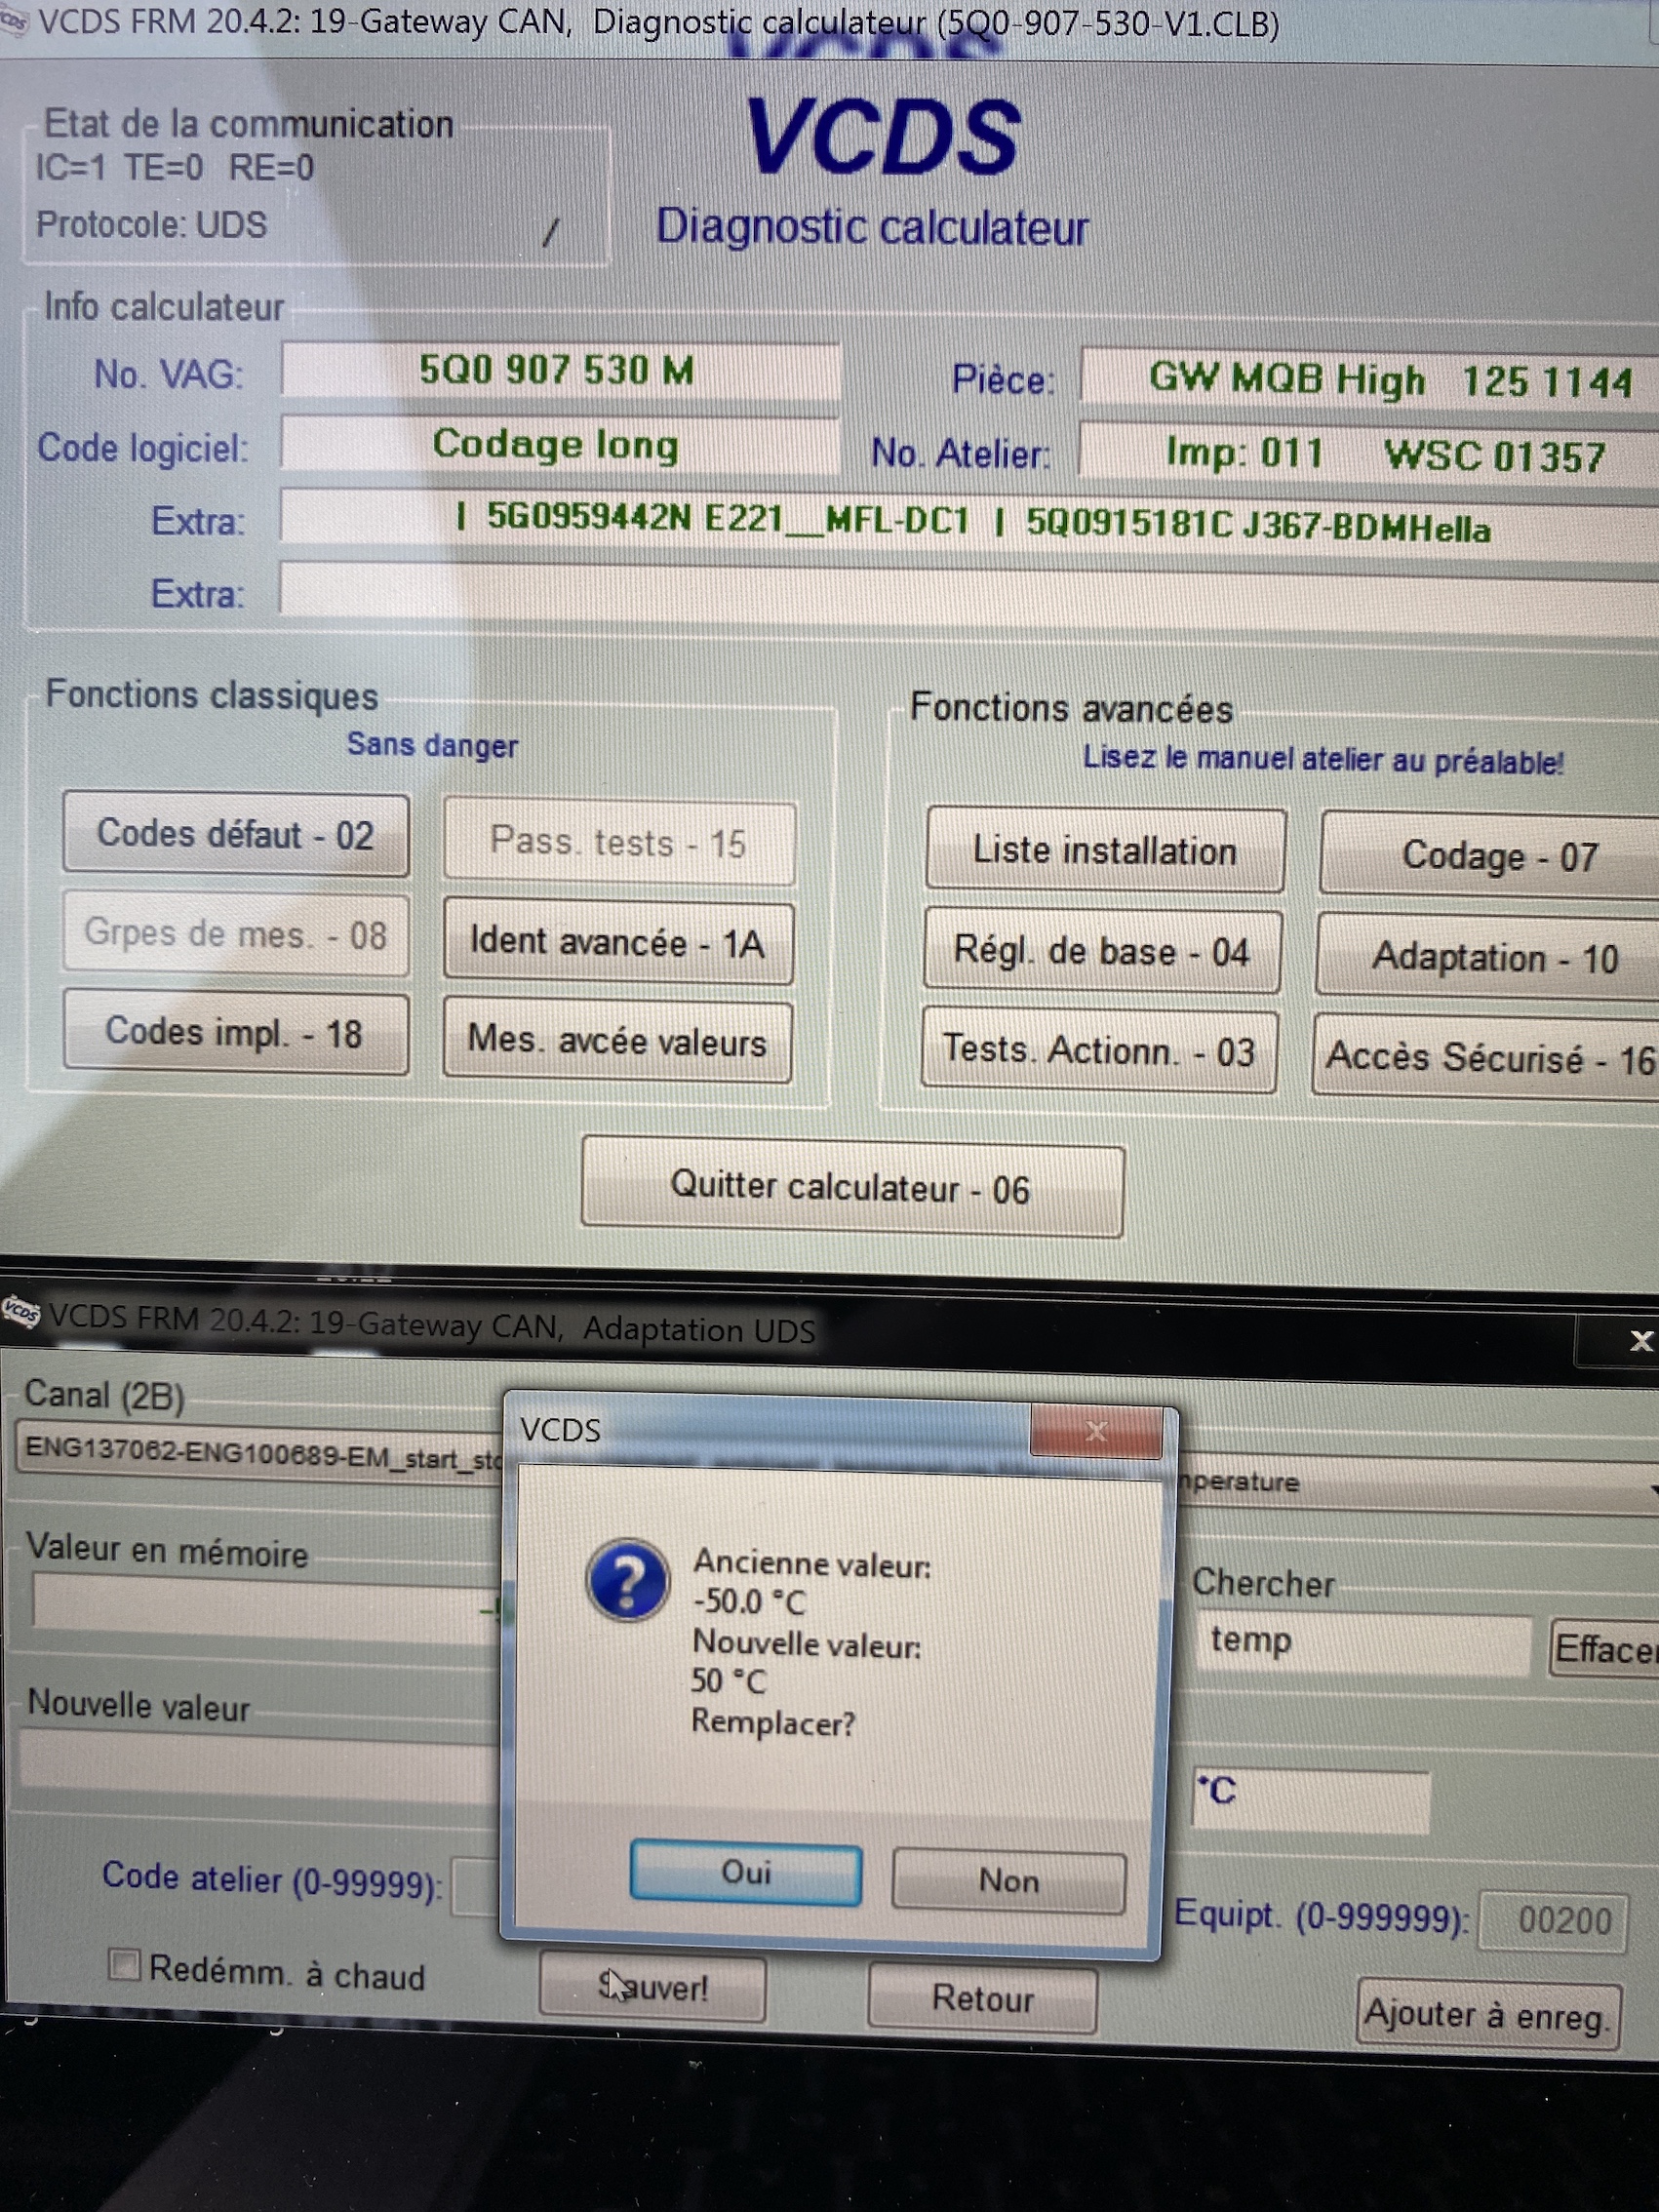Click 'IC=1 TE=0 RE=0' status text
The width and height of the screenshot is (1659, 2212).
tap(174, 167)
